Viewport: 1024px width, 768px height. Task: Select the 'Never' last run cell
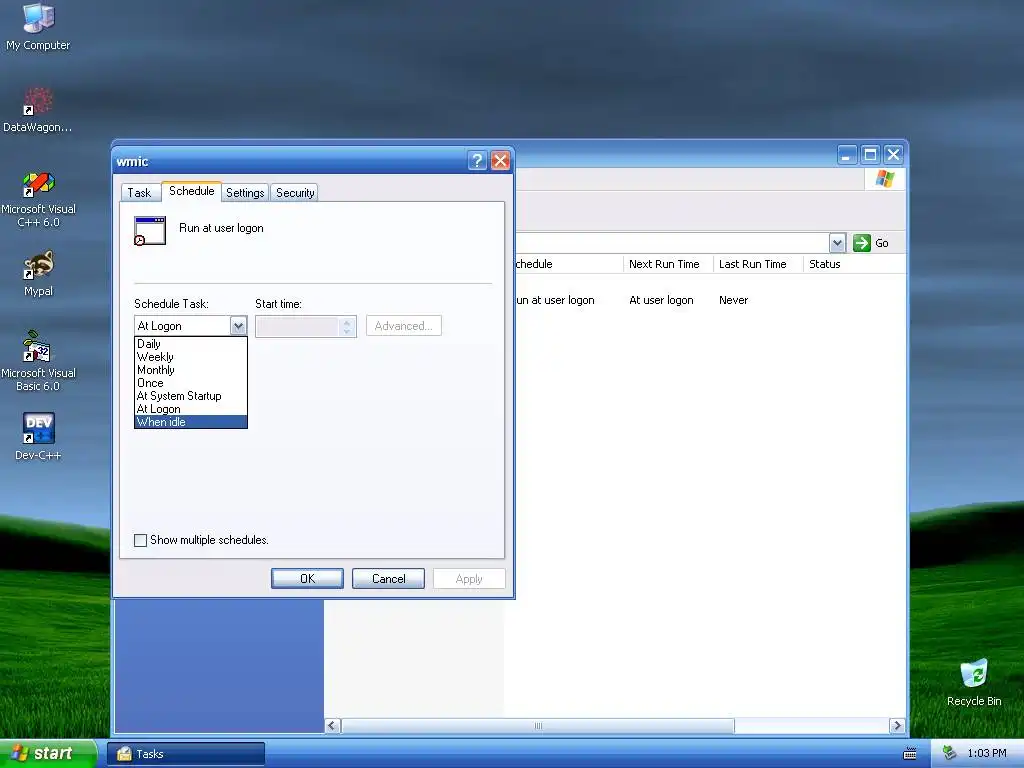(x=733, y=300)
